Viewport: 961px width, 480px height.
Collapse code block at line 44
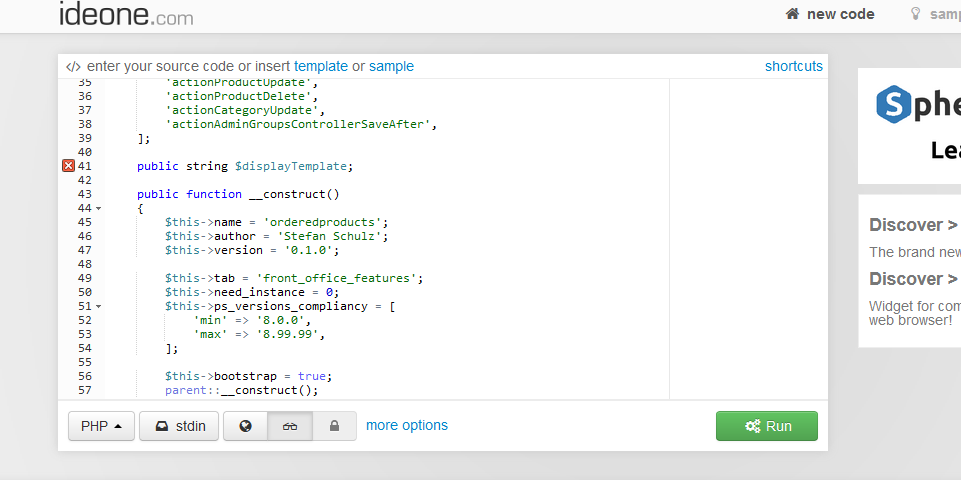pos(99,208)
